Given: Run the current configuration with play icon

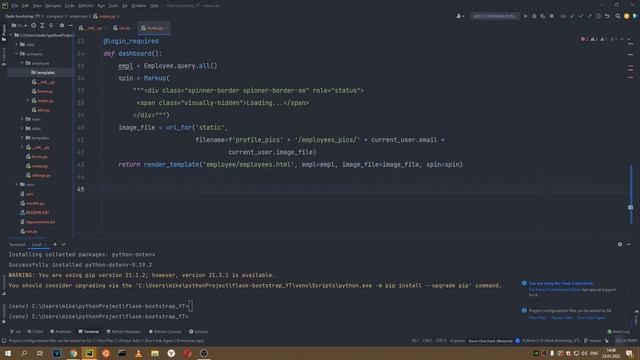Looking at the screenshot, I should [x=525, y=16].
